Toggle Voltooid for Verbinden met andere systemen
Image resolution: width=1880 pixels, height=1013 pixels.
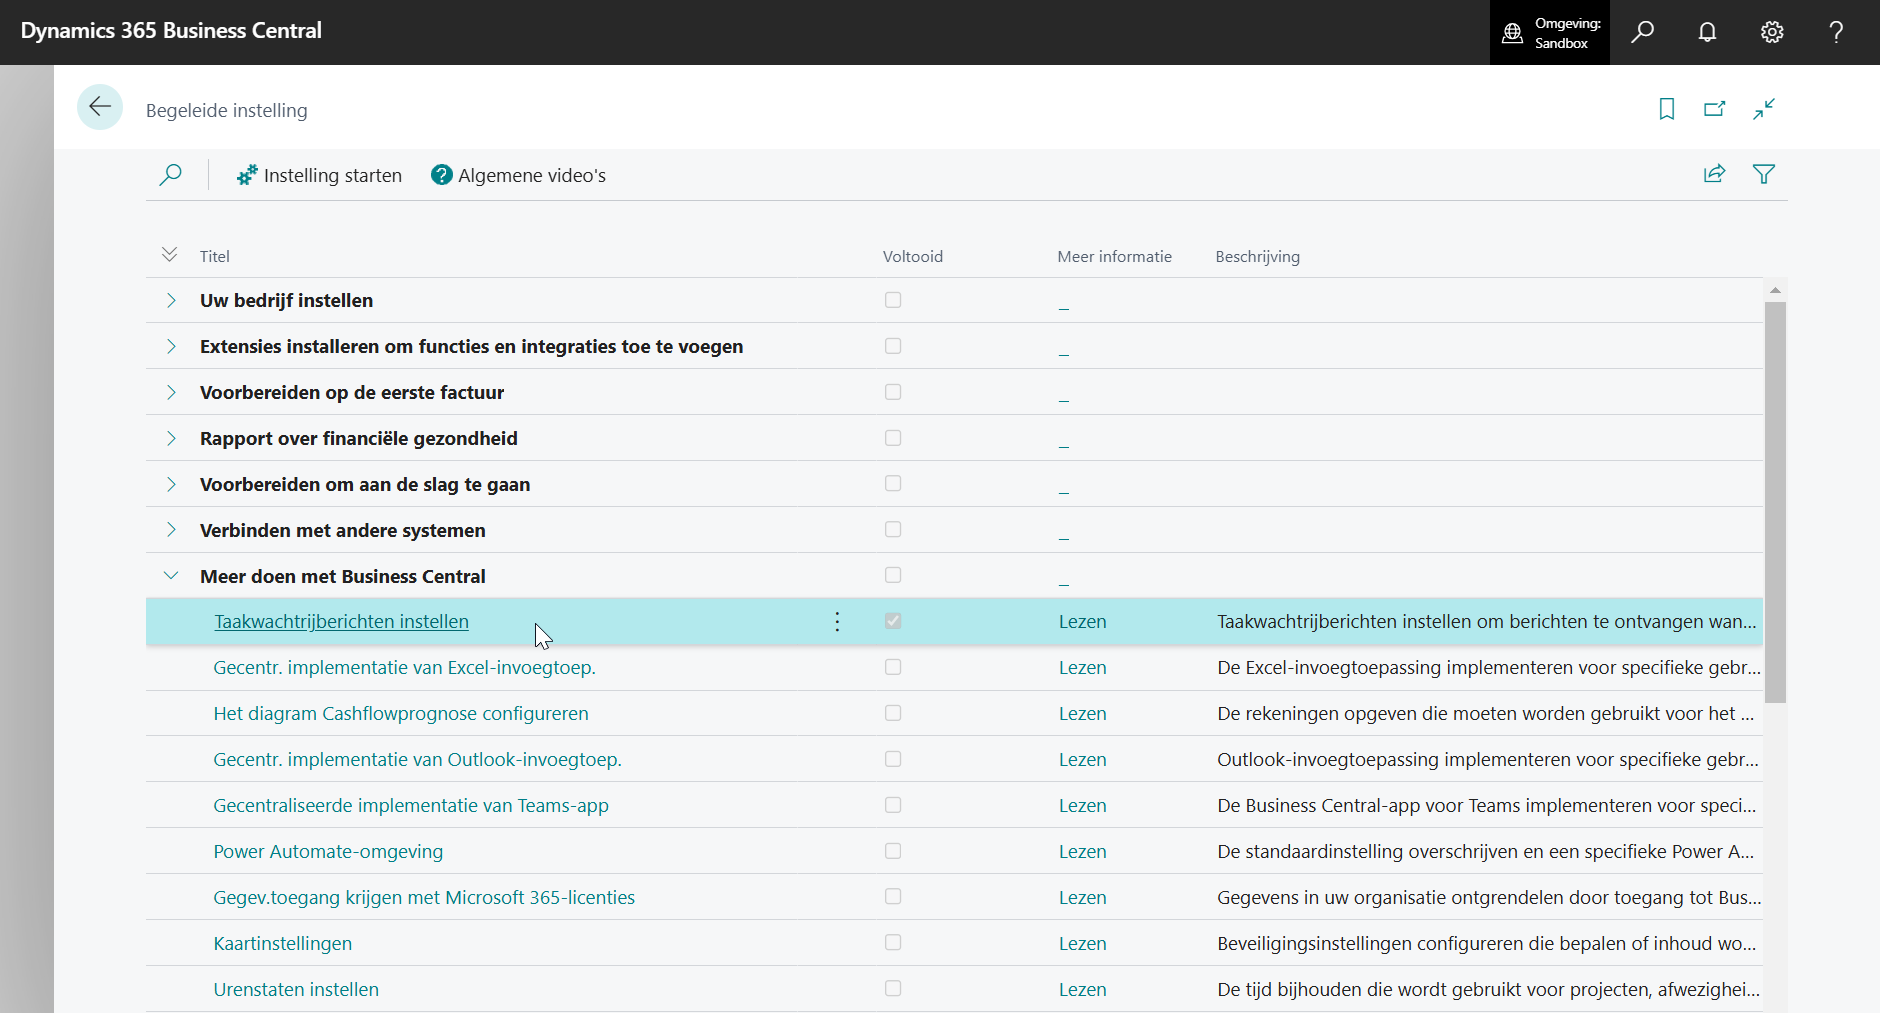[893, 529]
